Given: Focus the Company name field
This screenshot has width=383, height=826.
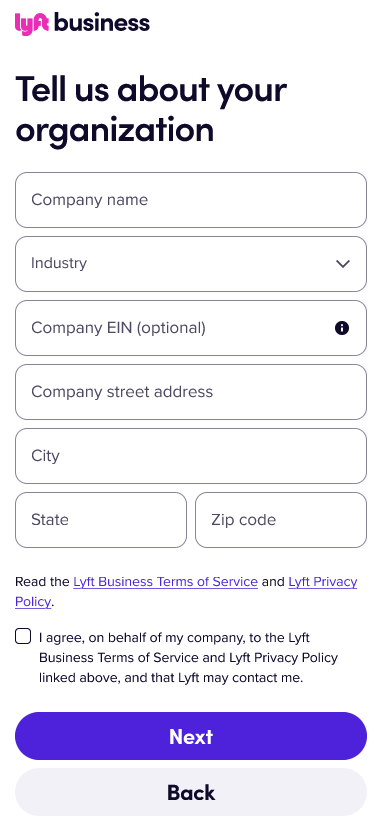Looking at the screenshot, I should (x=191, y=200).
